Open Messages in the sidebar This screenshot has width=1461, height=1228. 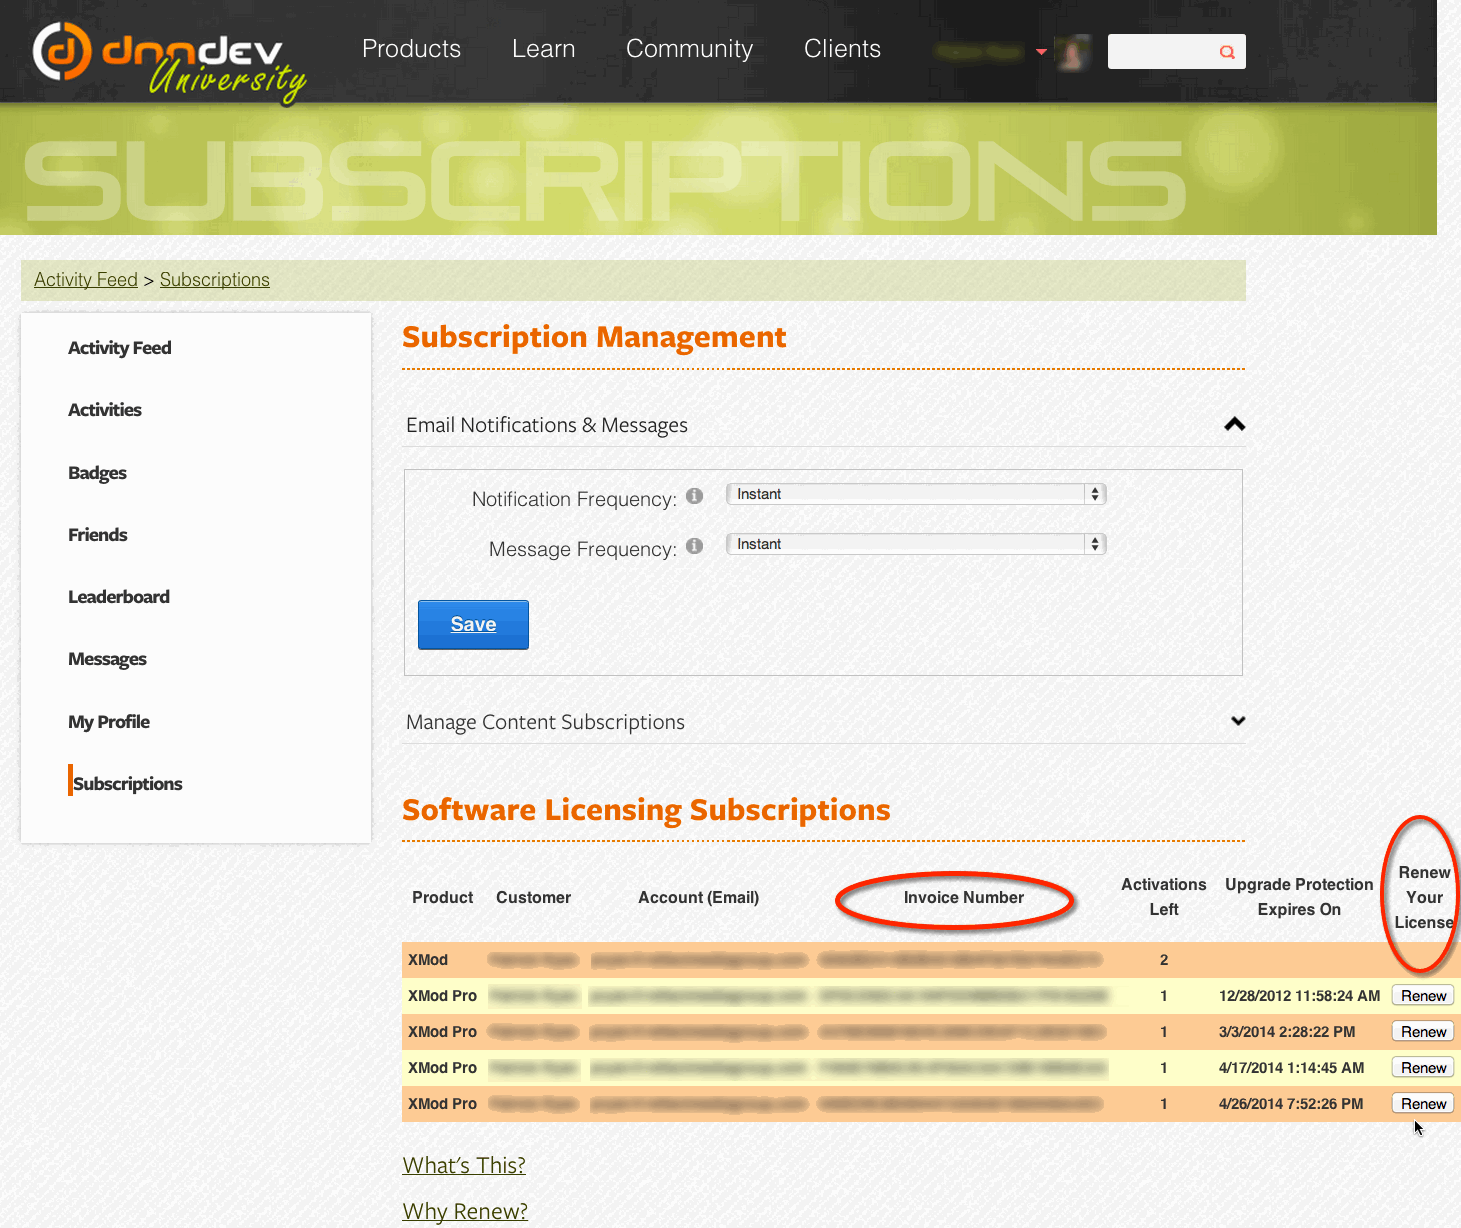pyautogui.click(x=107, y=659)
